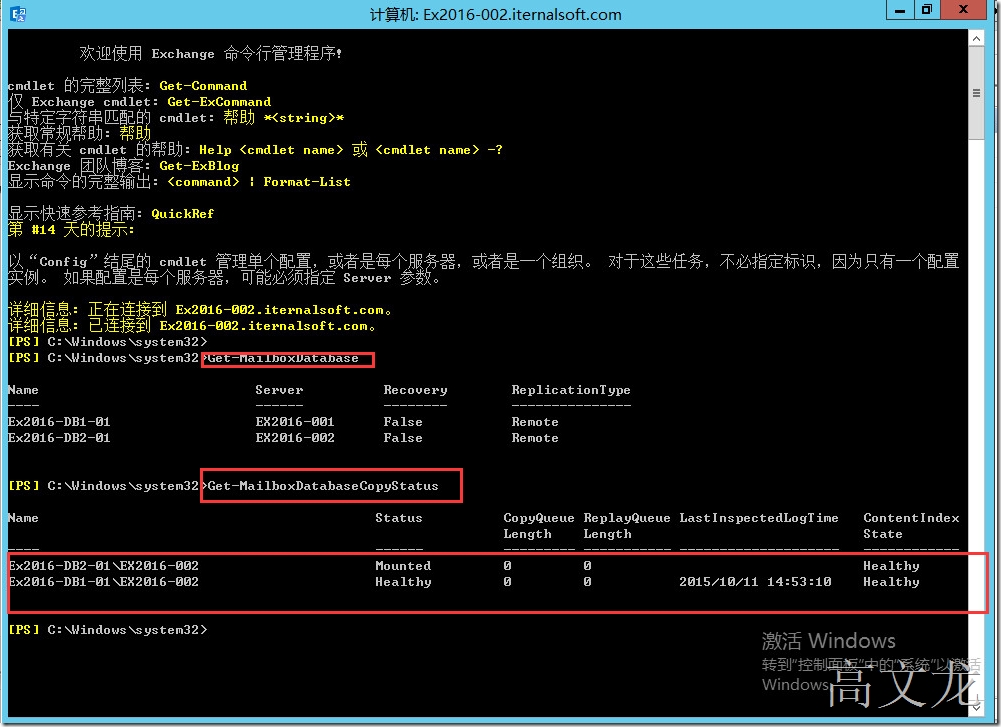Click the CopyQueue Length column header
This screenshot has width=1001, height=727.
point(539,526)
